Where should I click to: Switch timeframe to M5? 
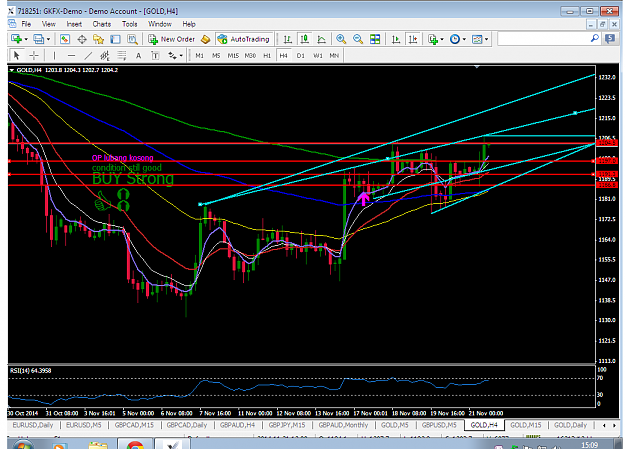pos(216,55)
